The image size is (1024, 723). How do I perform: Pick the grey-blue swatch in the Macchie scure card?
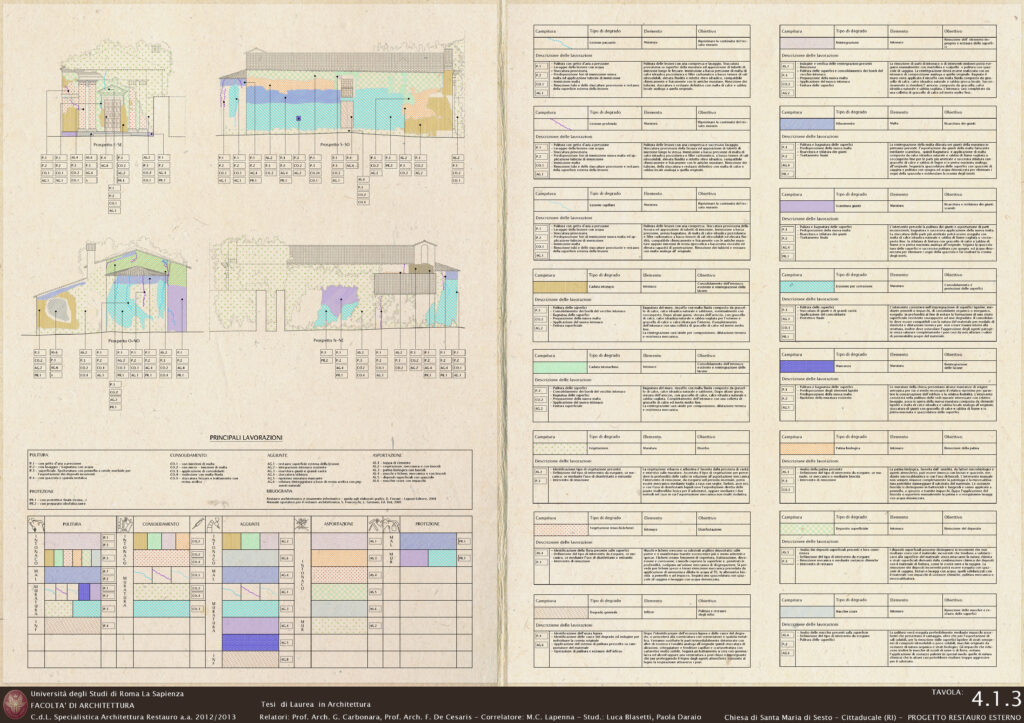(807, 612)
